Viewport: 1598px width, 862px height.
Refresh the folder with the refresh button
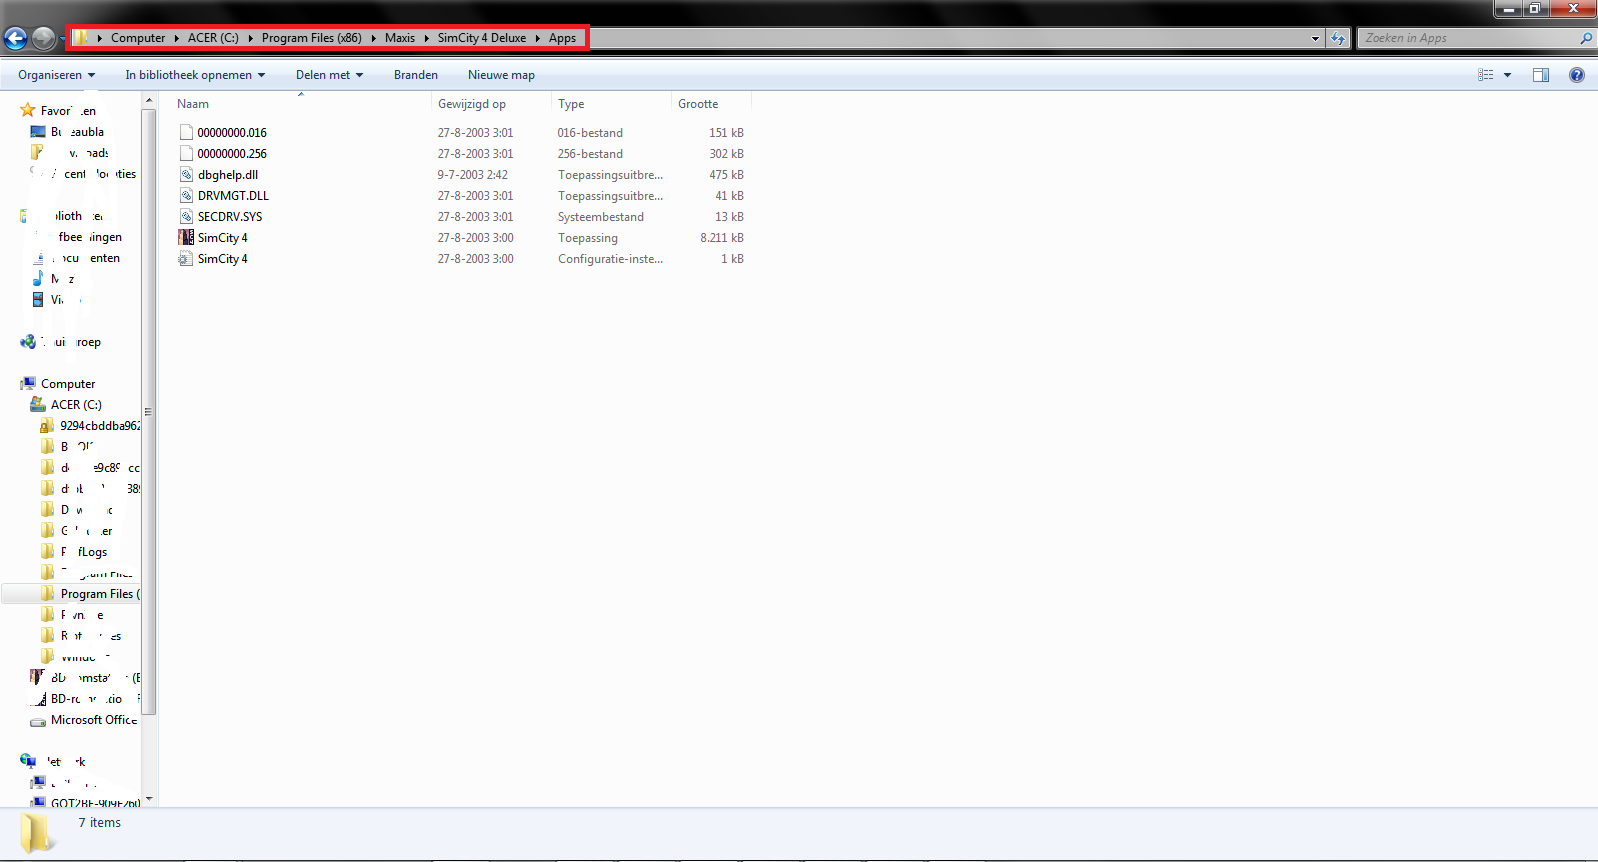1338,38
